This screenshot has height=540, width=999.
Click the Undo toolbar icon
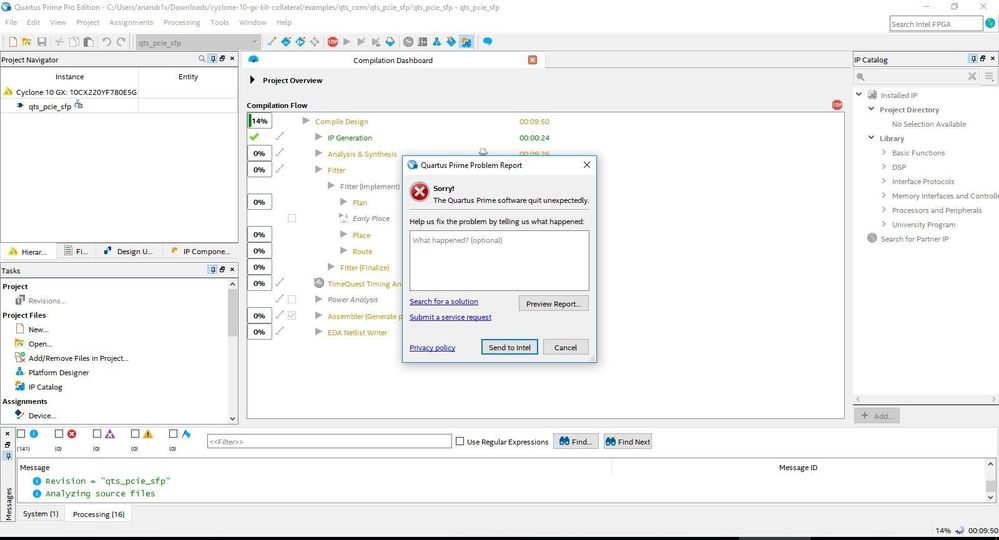[x=106, y=42]
